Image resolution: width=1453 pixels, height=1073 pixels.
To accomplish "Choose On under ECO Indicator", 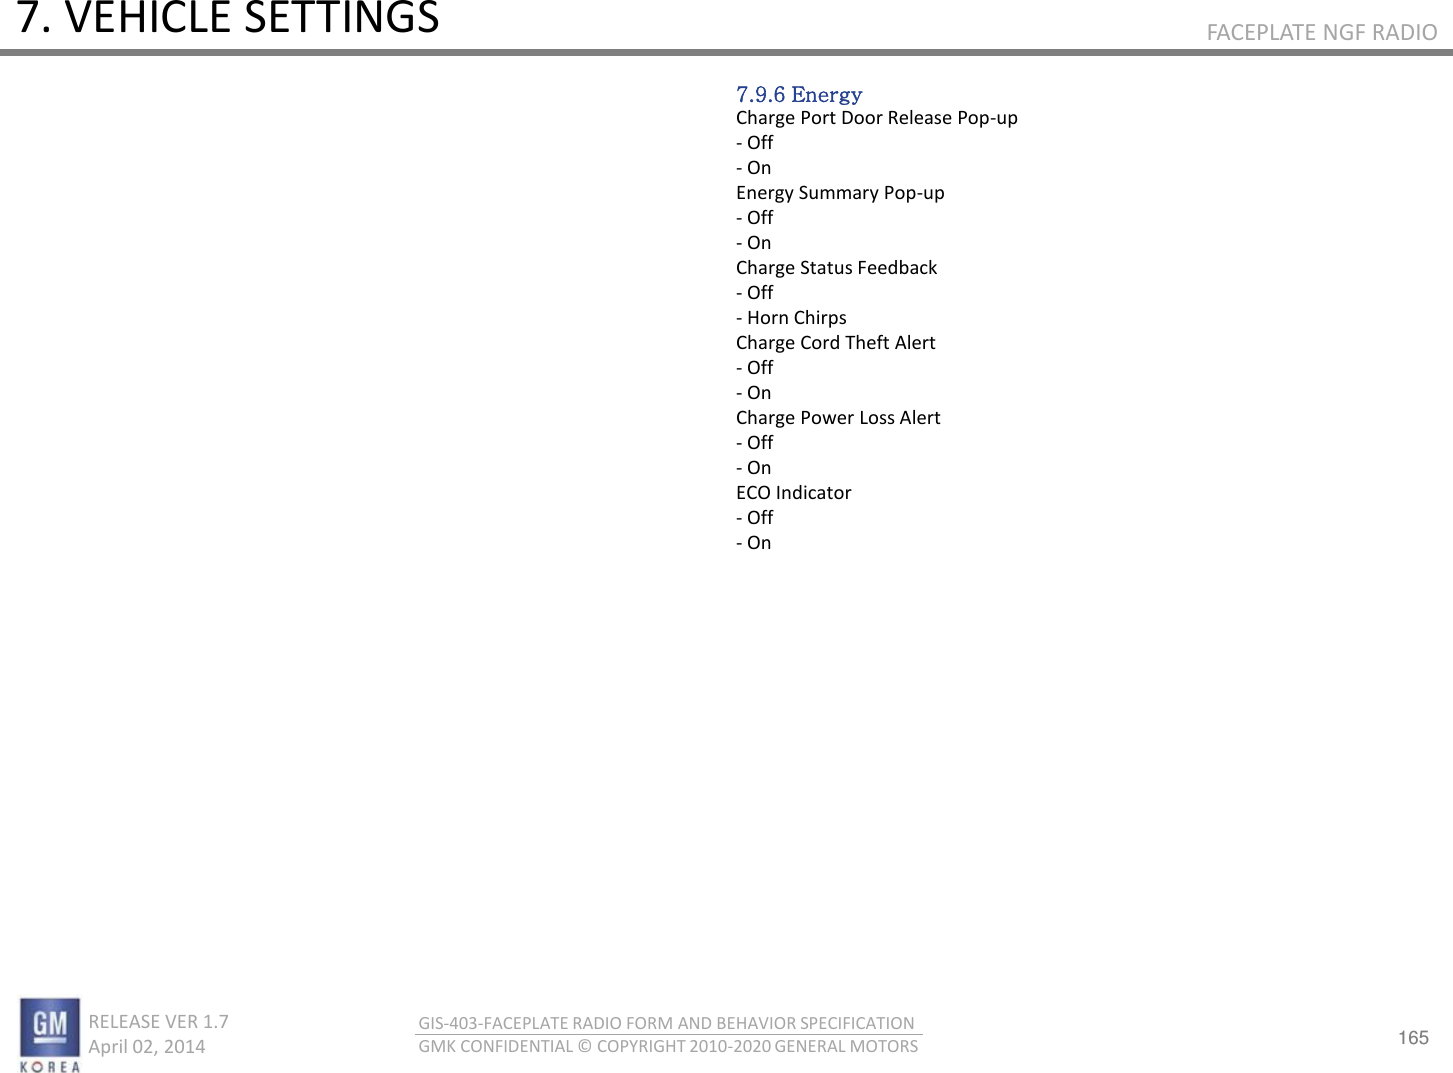I will [x=754, y=543].
